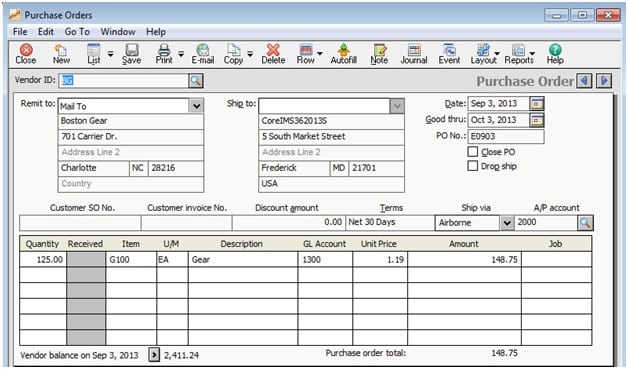
Task: Click the Frederick city field
Action: coord(294,168)
